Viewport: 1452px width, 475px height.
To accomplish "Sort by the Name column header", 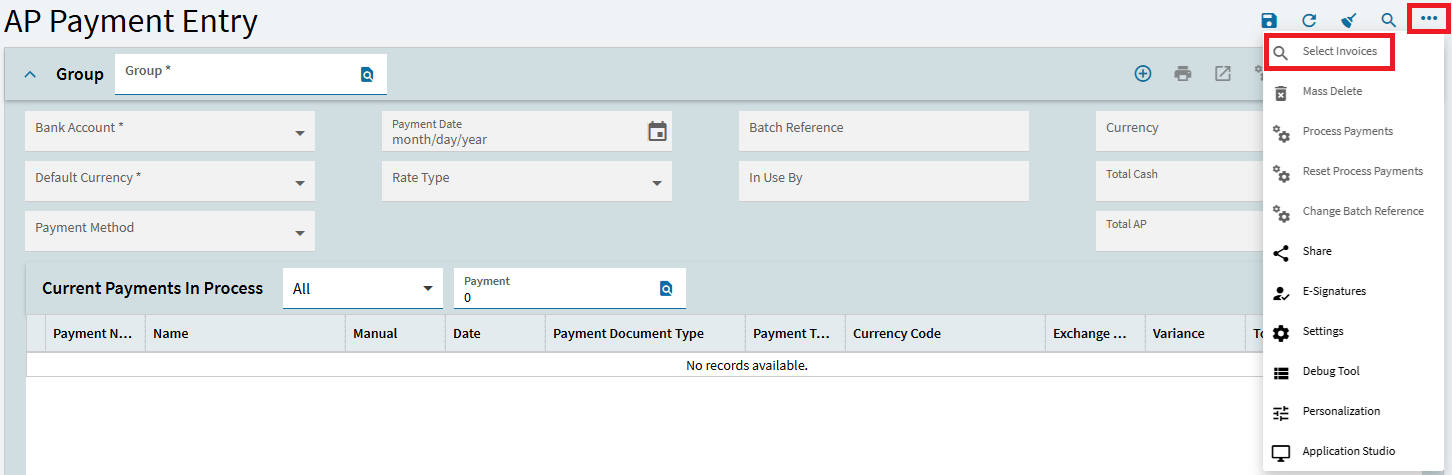I will [x=245, y=334].
